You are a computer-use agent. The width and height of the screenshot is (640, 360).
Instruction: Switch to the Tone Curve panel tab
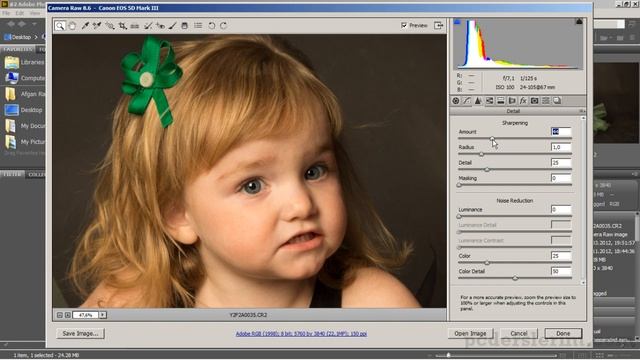(467, 100)
